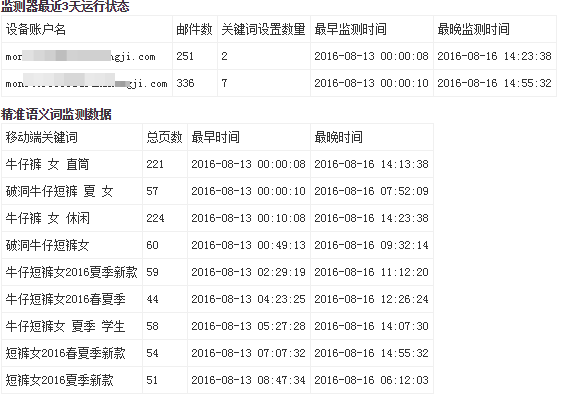Image resolution: width=568 pixels, height=403 pixels.
Task: Select keyword 牛仔裤 女 休闲
Action: click(x=47, y=218)
